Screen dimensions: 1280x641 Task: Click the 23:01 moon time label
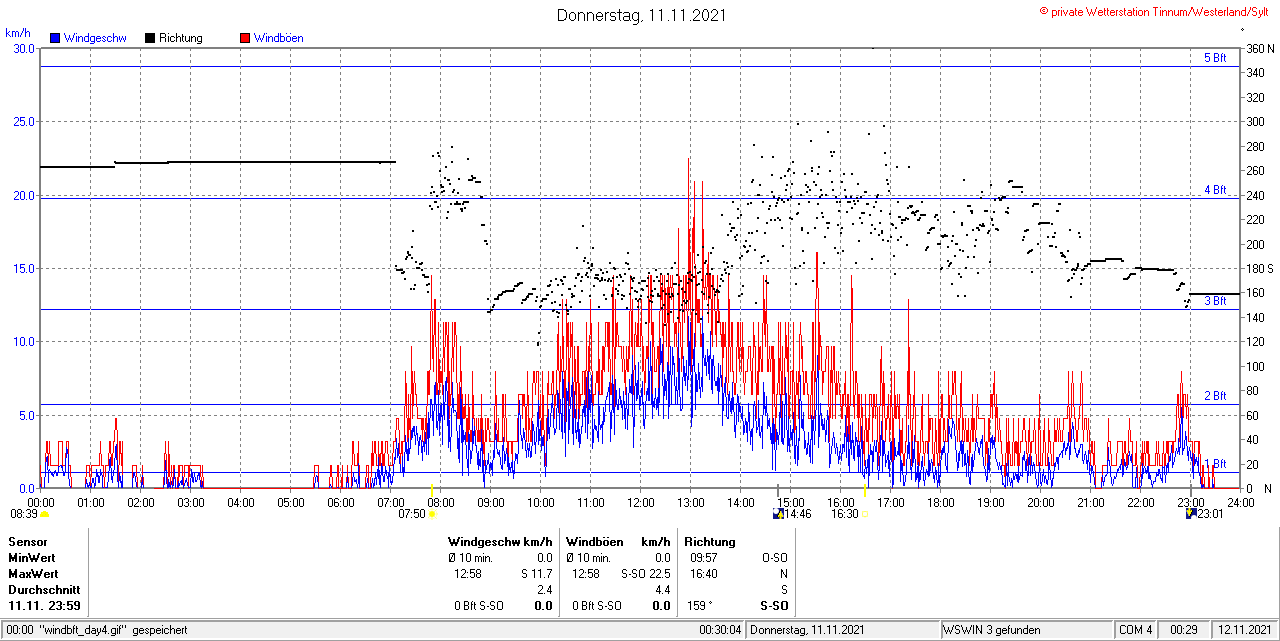click(x=1210, y=514)
